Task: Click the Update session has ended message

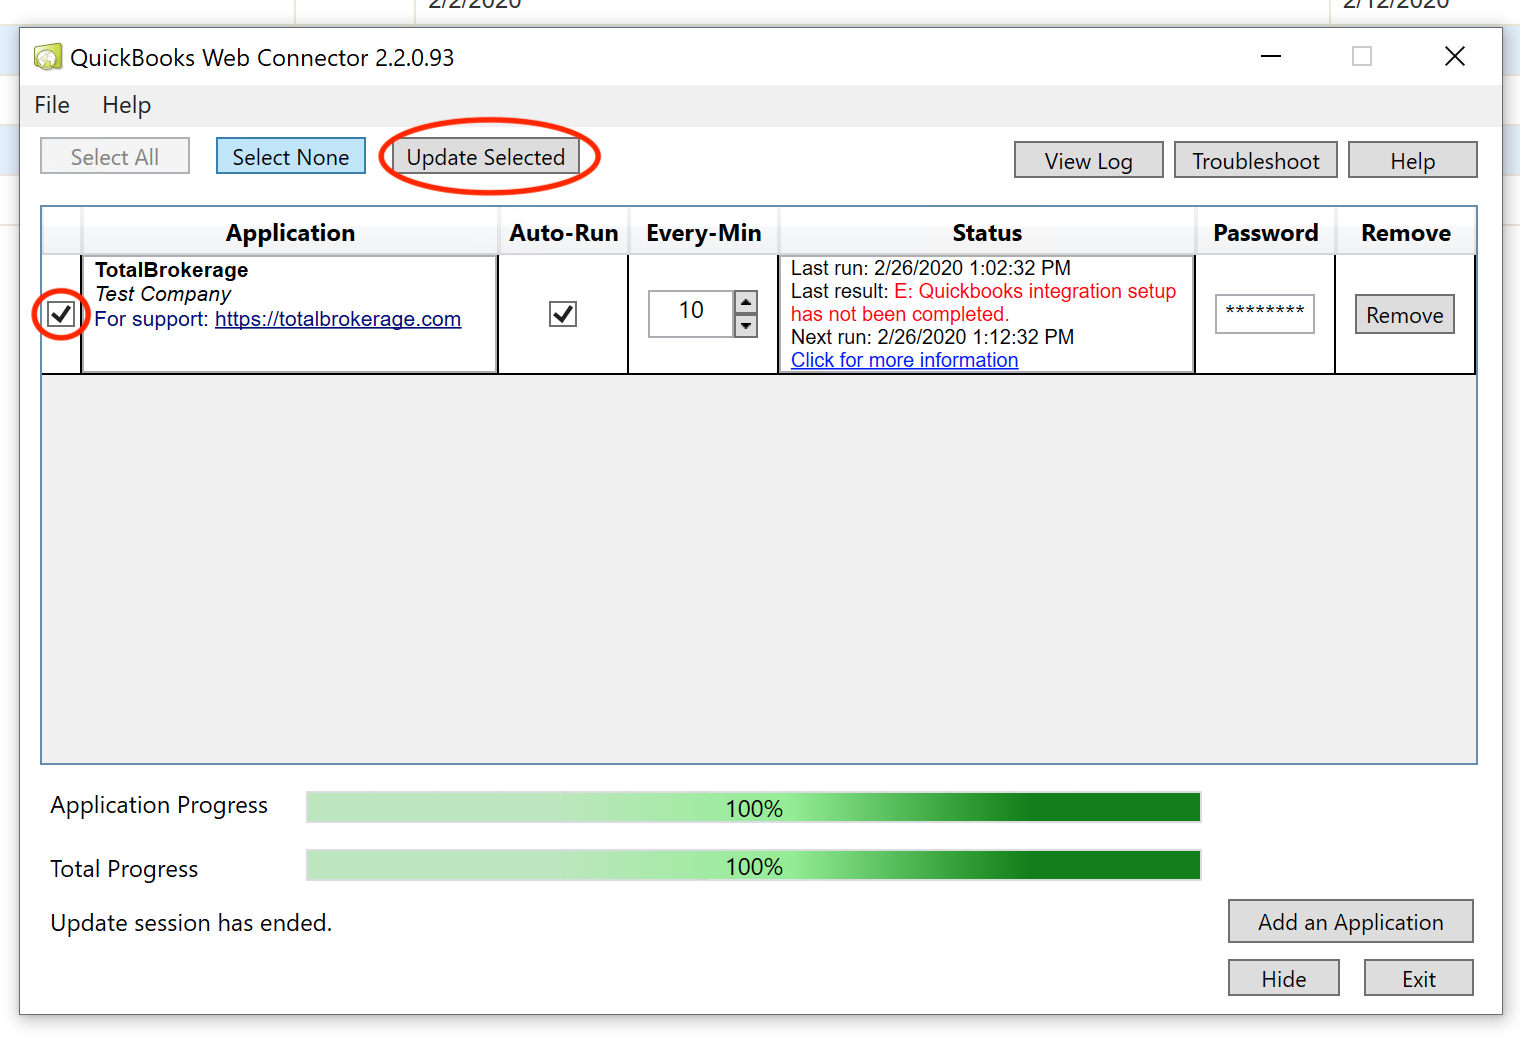Action: [x=191, y=923]
